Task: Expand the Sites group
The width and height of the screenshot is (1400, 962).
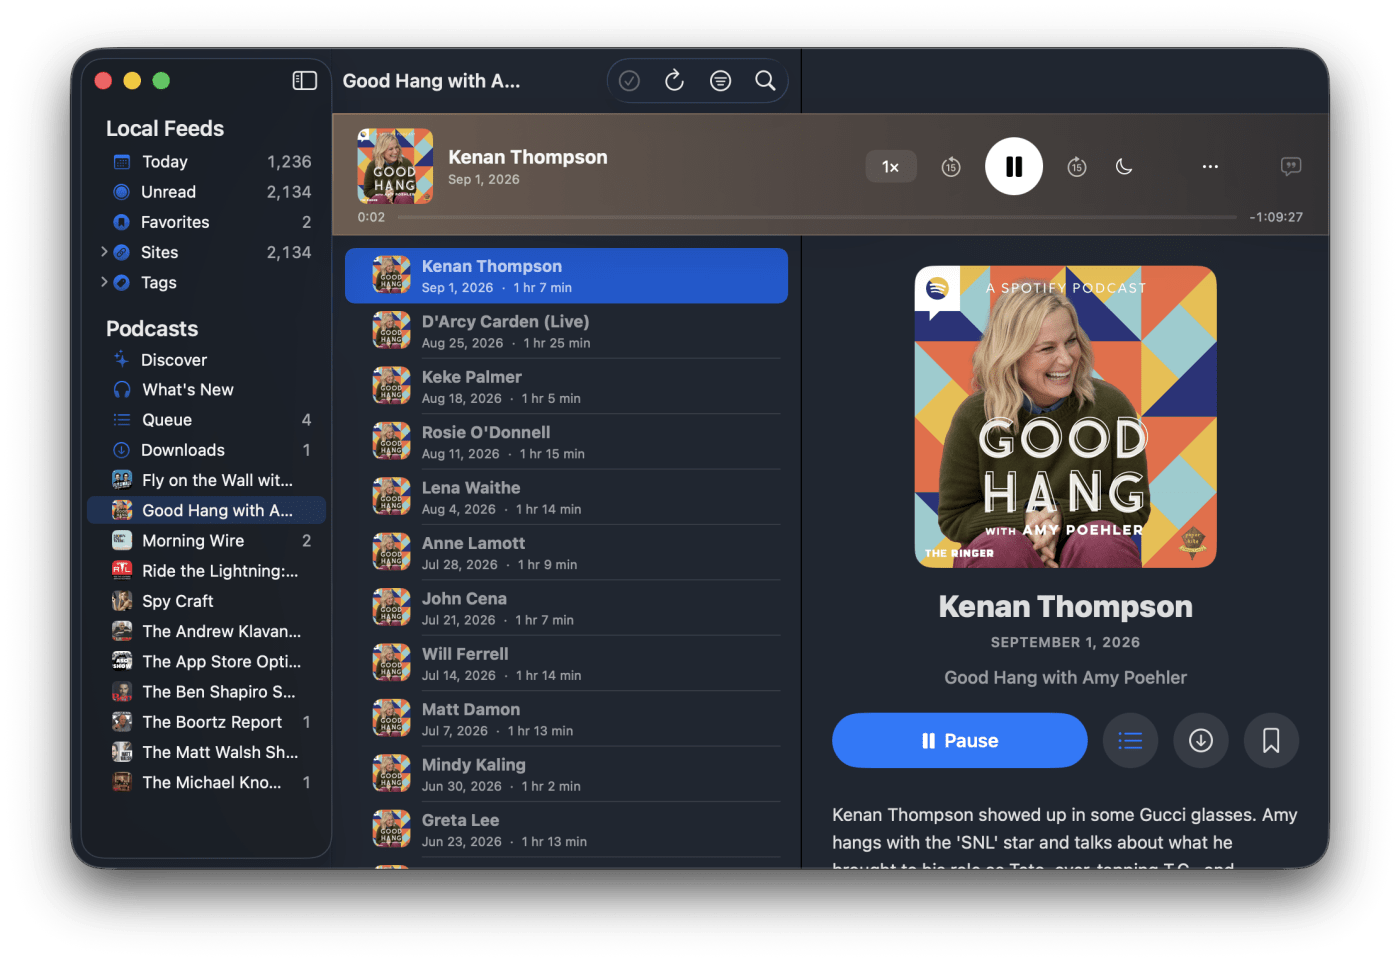Action: tap(103, 253)
